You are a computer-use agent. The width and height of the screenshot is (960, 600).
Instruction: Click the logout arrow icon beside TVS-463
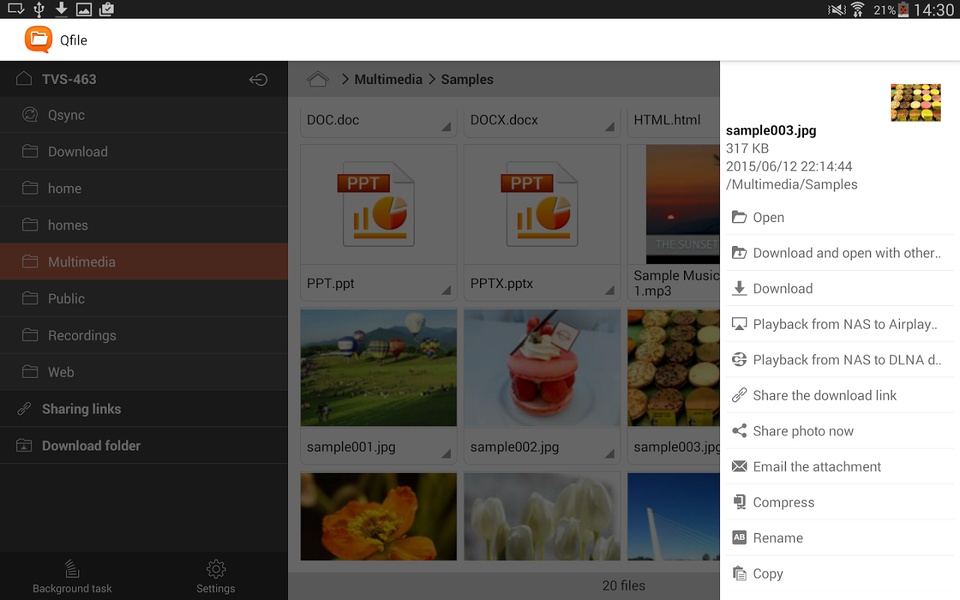(x=258, y=80)
